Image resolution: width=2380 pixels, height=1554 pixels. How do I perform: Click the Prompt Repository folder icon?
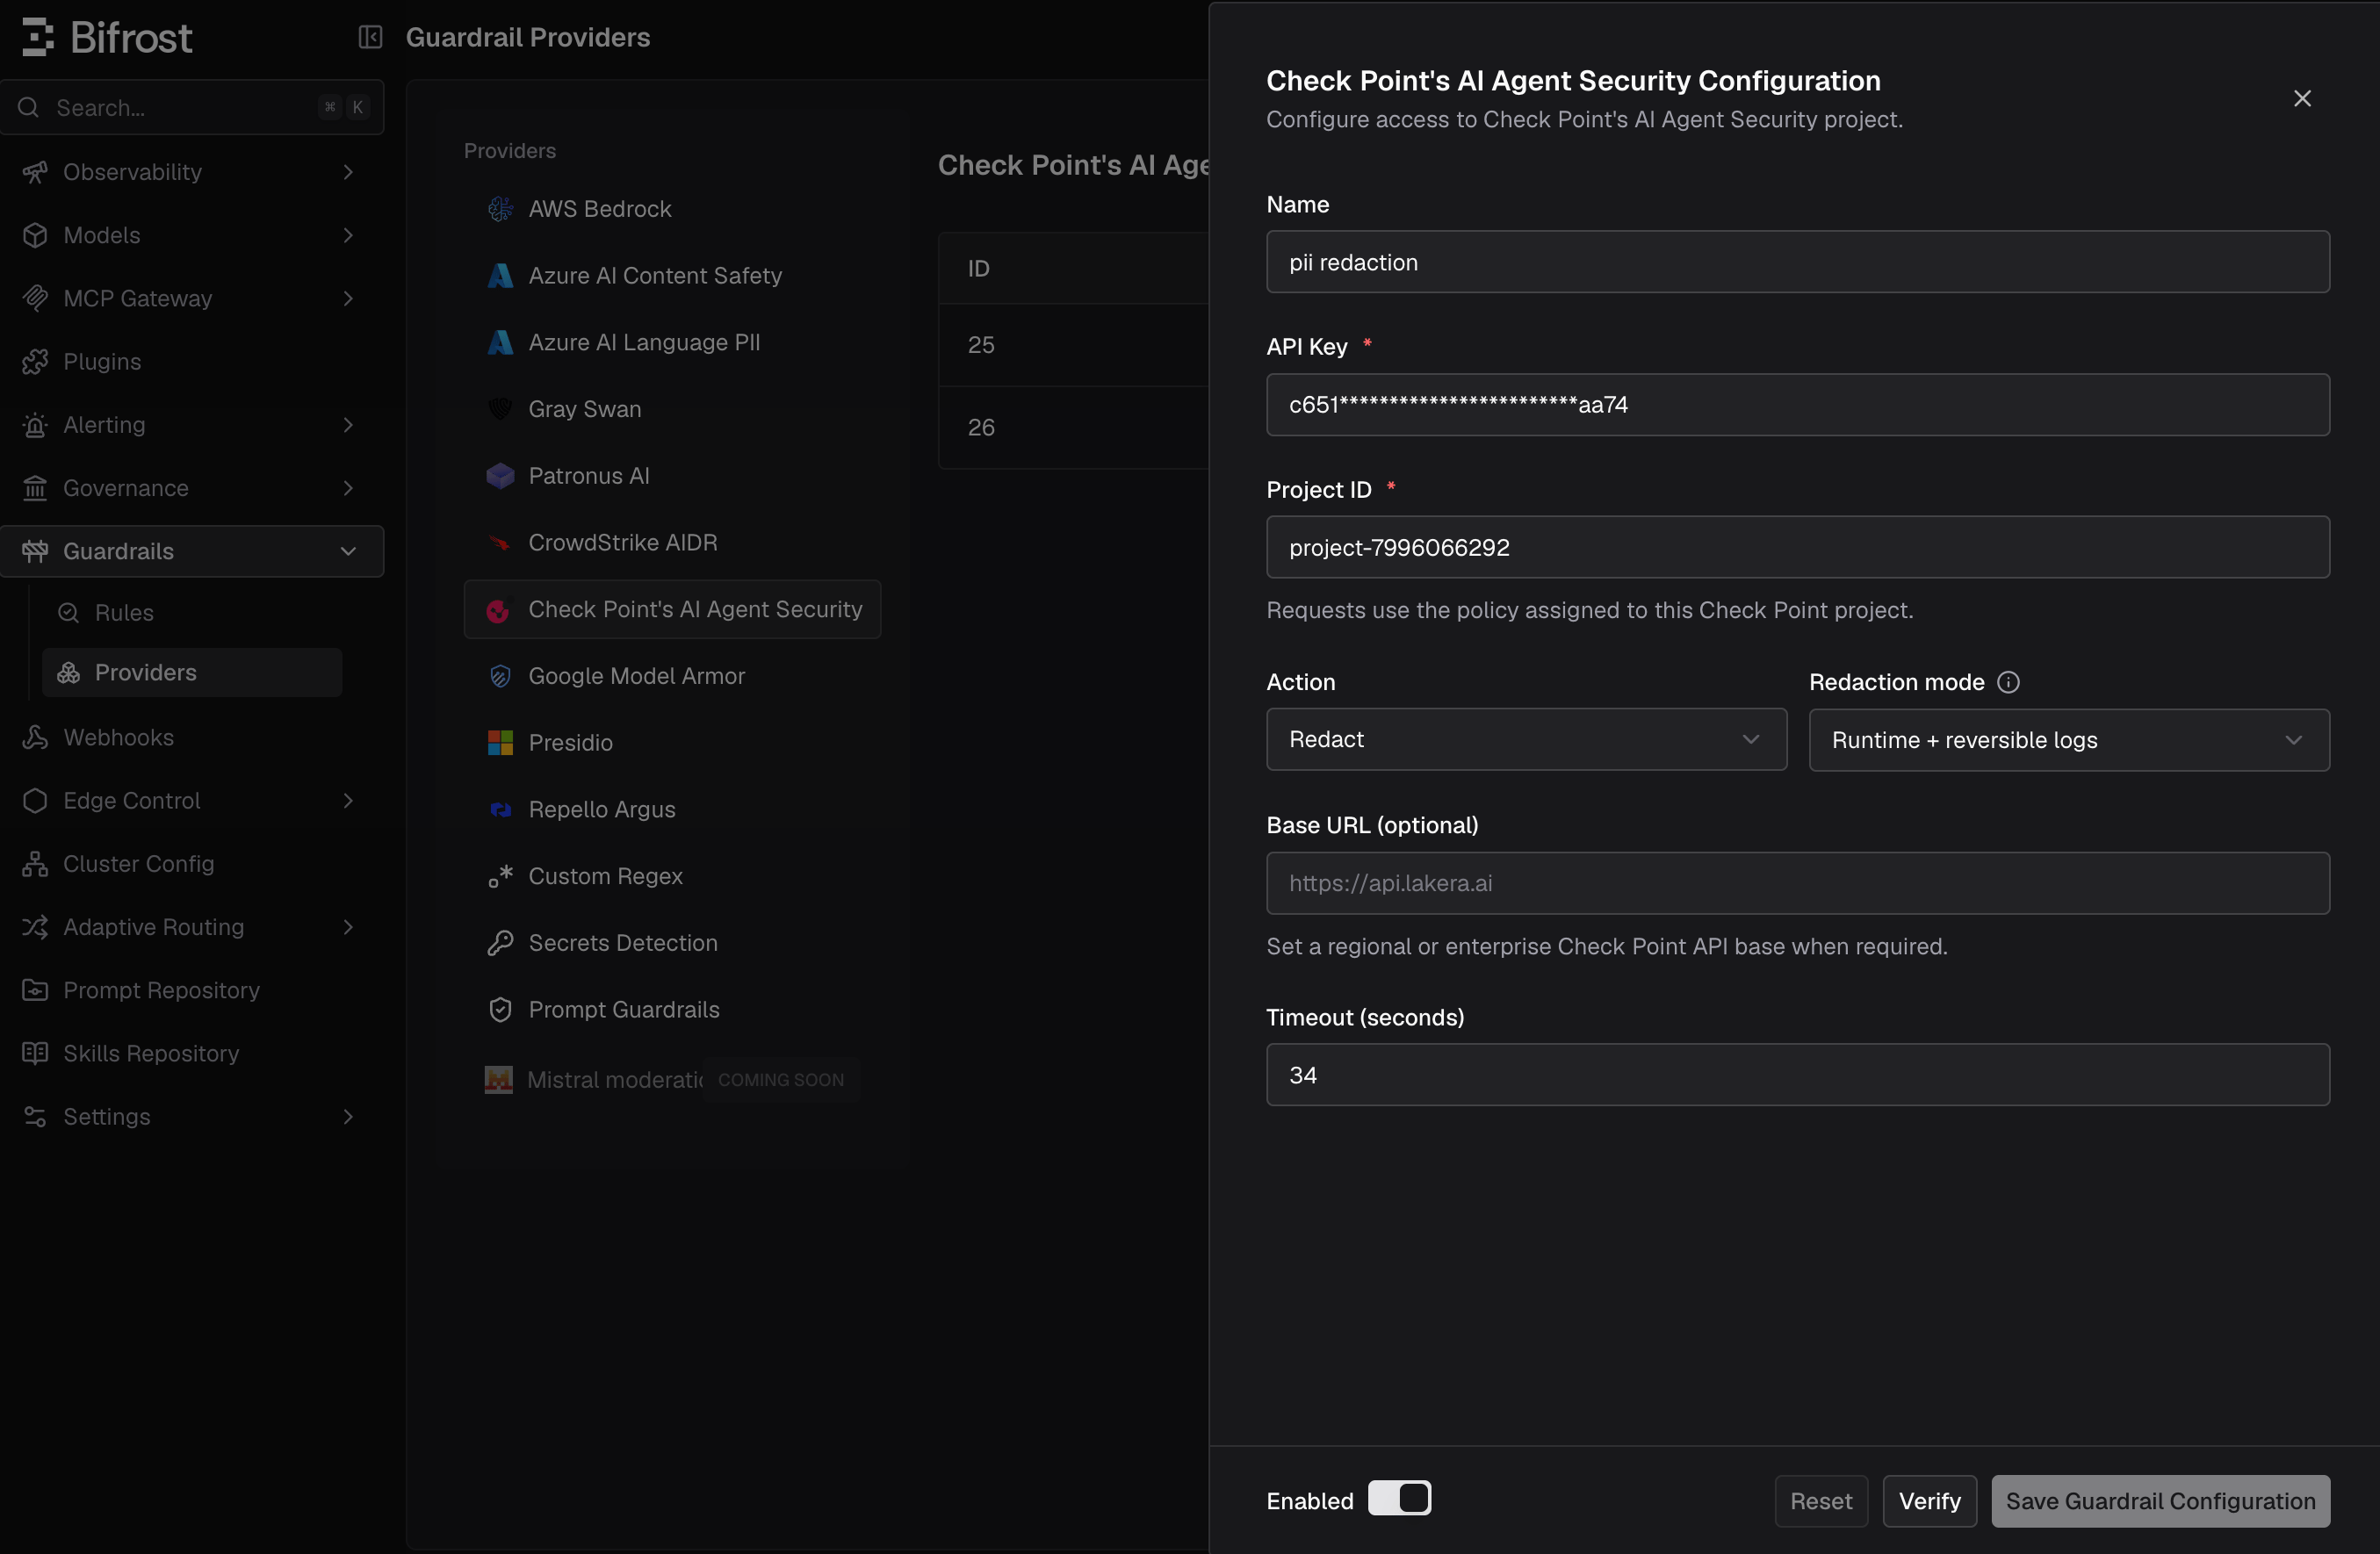35,990
